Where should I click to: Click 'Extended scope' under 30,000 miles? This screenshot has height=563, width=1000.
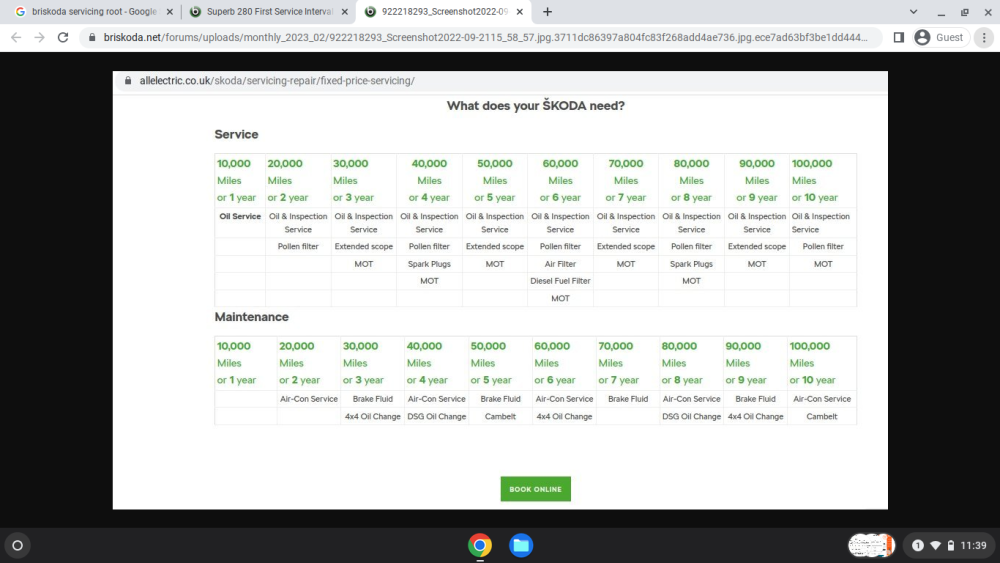[364, 246]
